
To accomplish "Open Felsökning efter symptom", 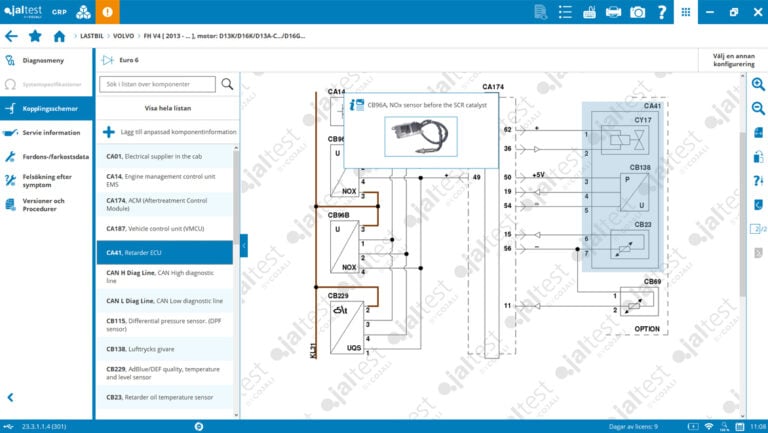I will pos(47,181).
